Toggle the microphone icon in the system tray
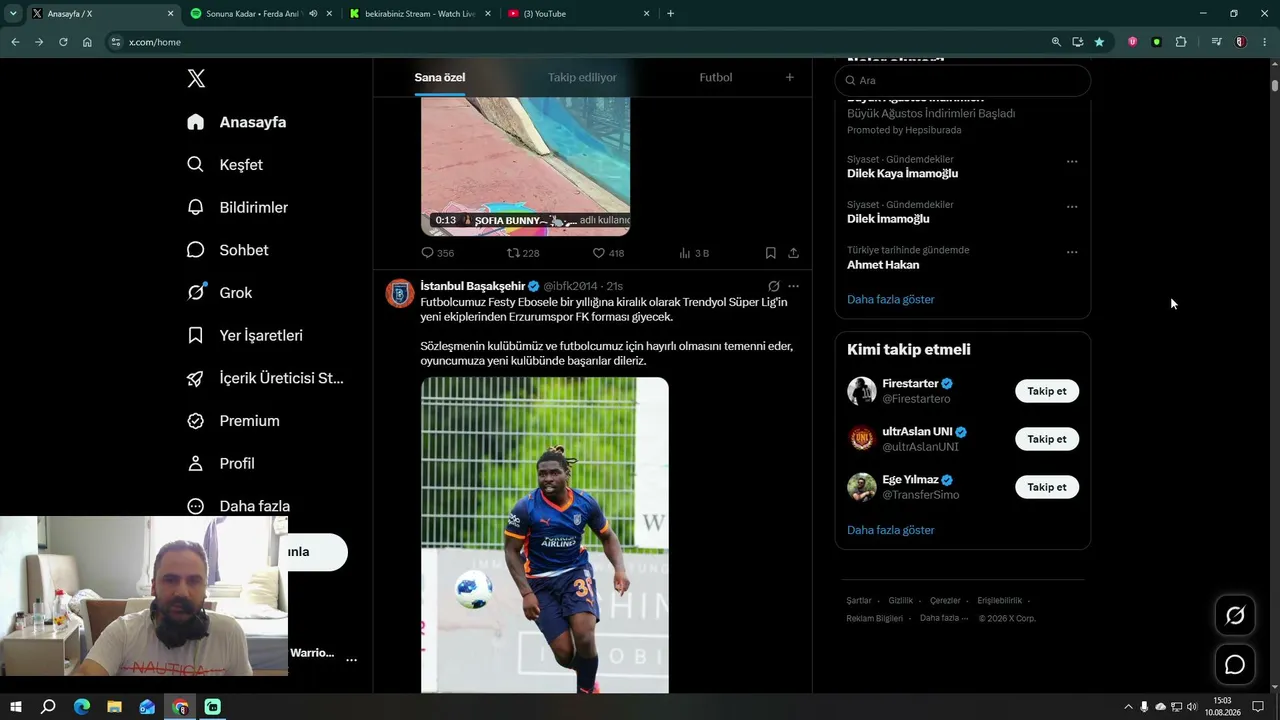Screen dimensions: 1280x720 (x=1144, y=707)
